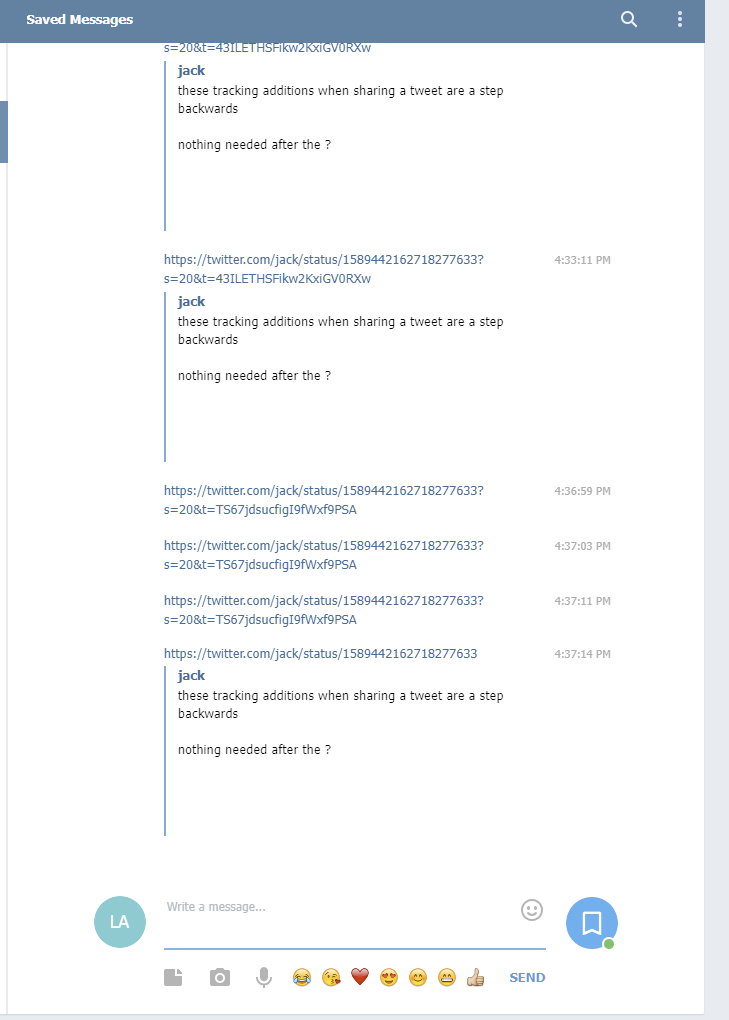Insert the tears of joy emoji
Viewport: 729px width, 1020px height.
point(301,978)
